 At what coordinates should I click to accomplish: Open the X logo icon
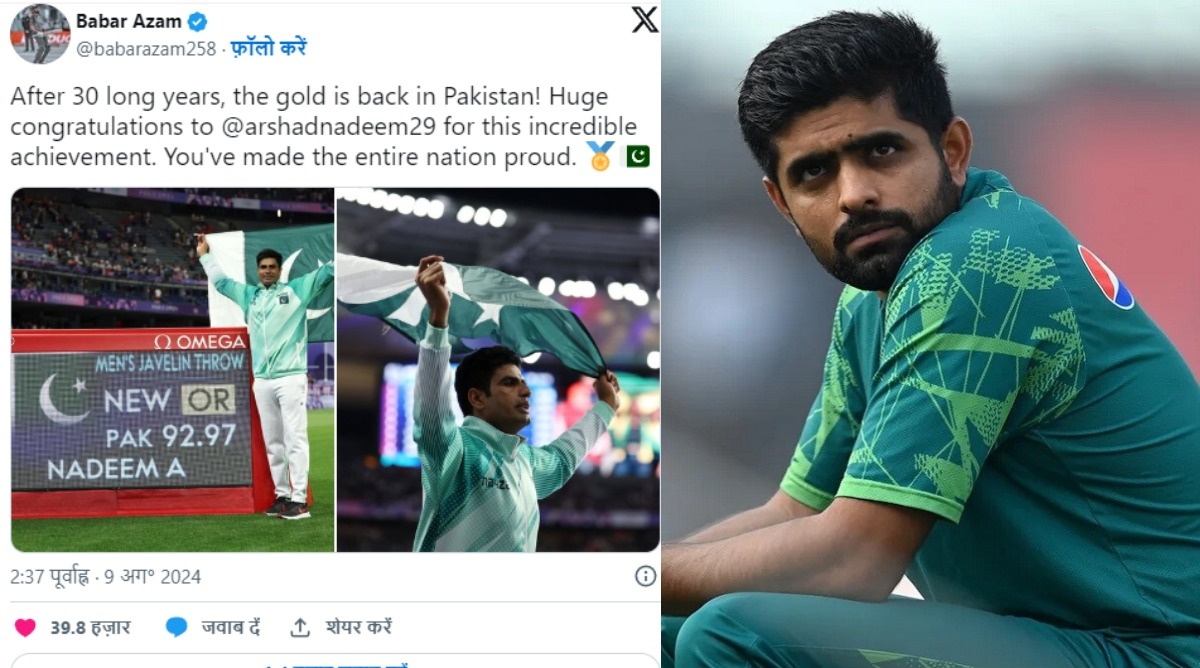coord(645,19)
